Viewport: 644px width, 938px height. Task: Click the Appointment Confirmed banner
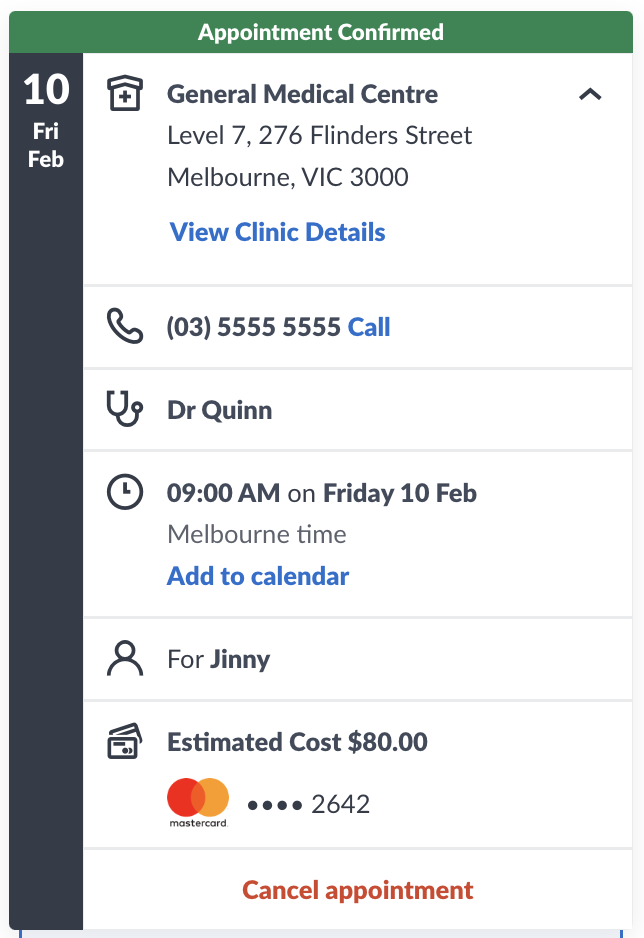[321, 32]
